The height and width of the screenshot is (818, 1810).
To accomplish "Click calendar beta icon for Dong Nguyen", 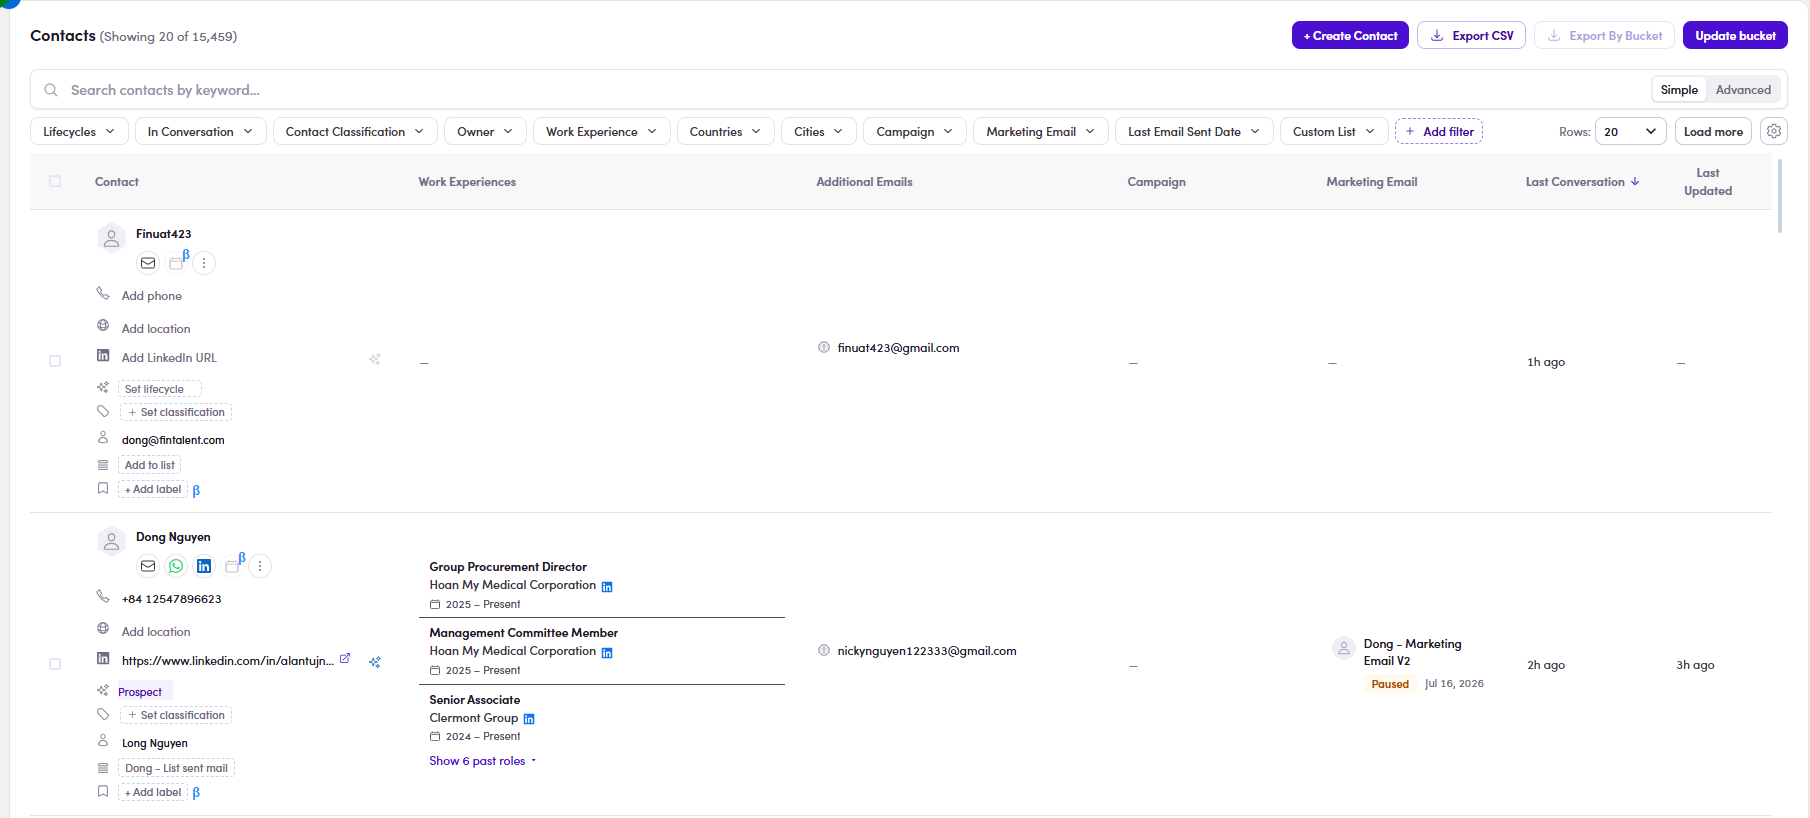I will 234,565.
